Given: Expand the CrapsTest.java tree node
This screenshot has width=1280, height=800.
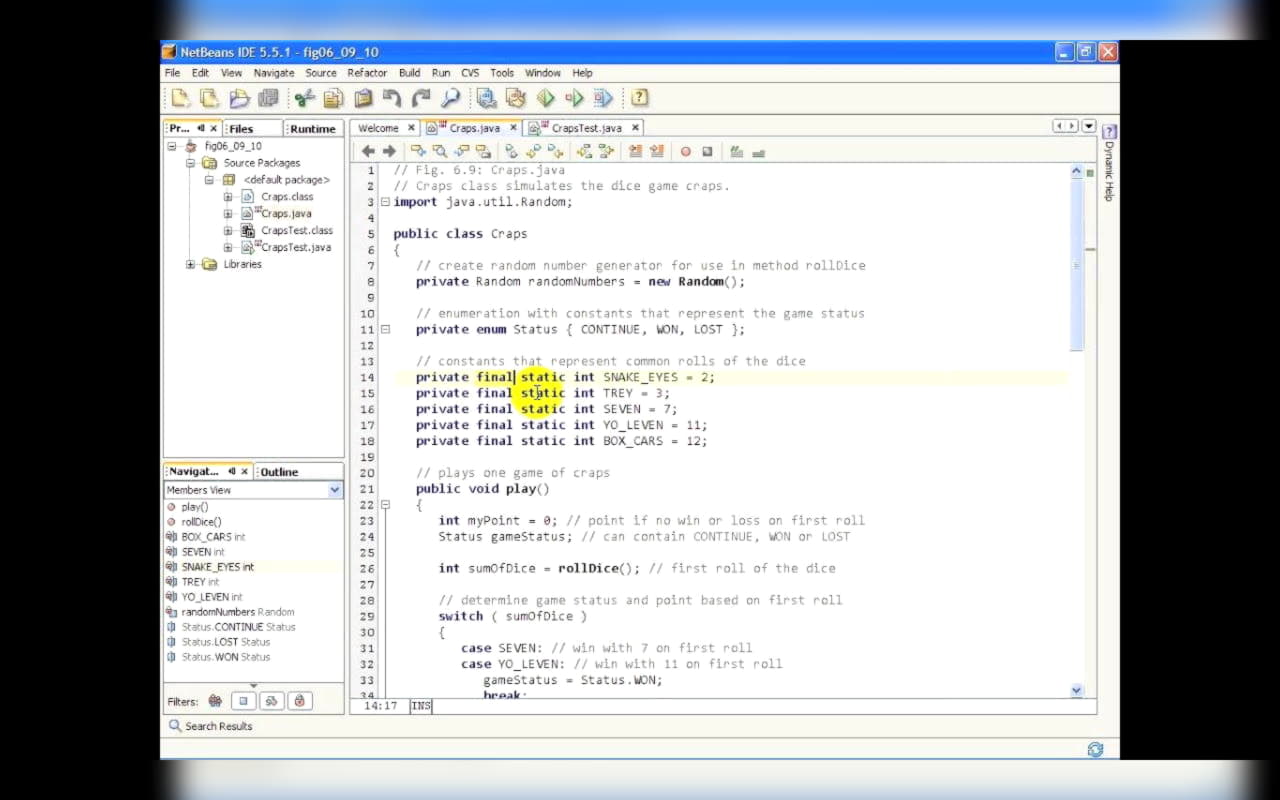Looking at the screenshot, I should tap(228, 247).
